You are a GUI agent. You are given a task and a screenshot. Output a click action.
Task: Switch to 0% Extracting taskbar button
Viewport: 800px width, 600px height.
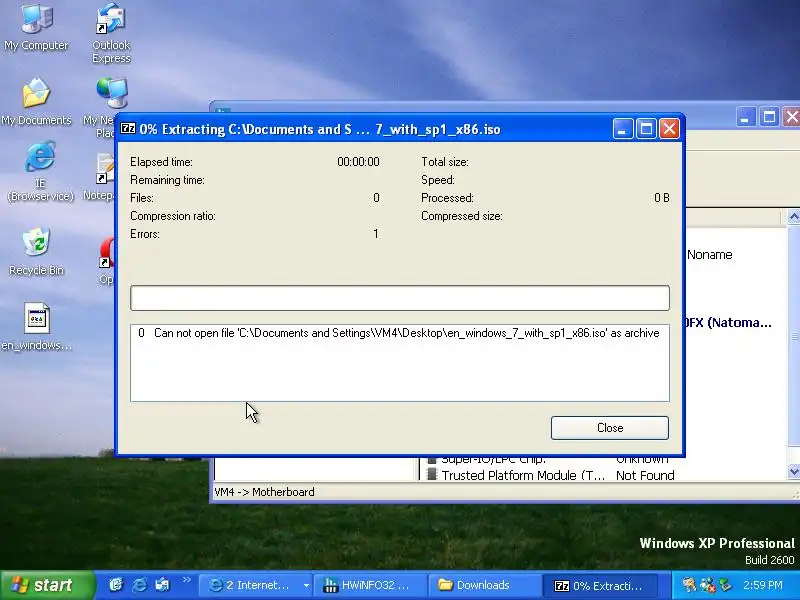599,585
